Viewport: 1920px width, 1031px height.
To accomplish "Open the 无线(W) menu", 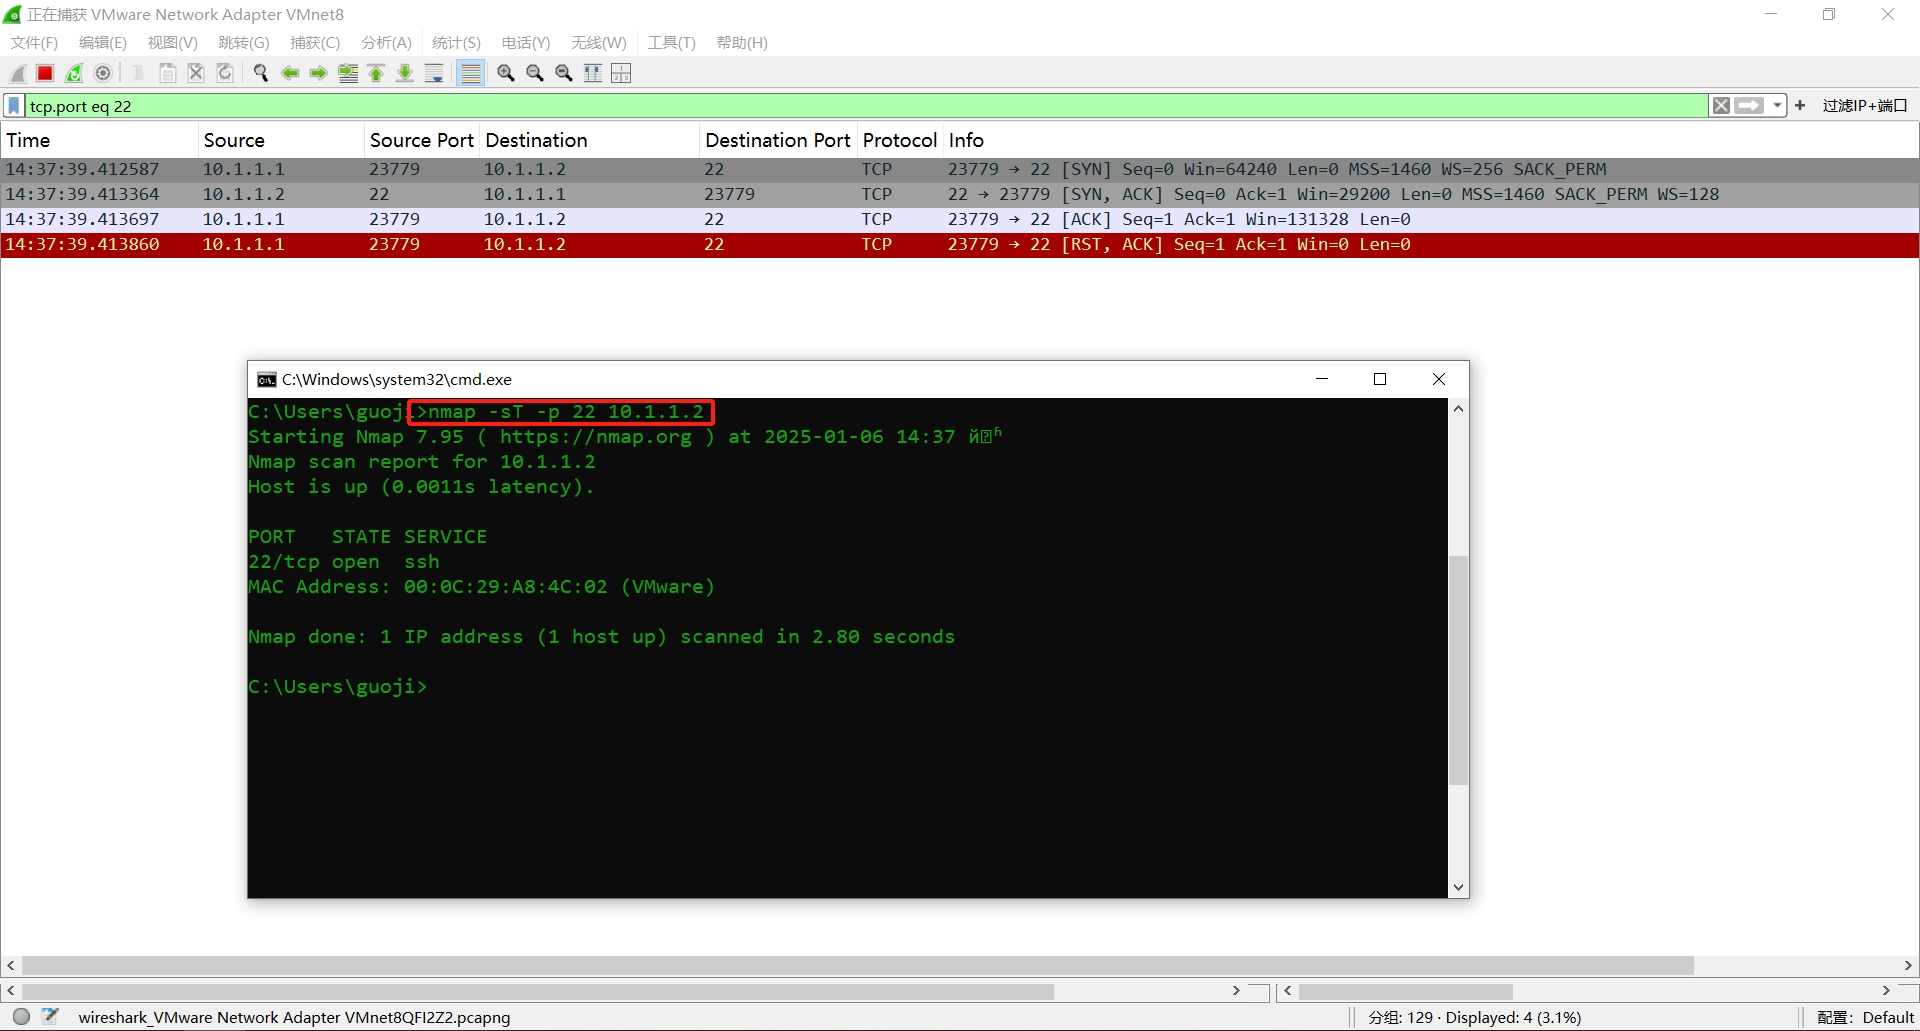I will (x=599, y=43).
